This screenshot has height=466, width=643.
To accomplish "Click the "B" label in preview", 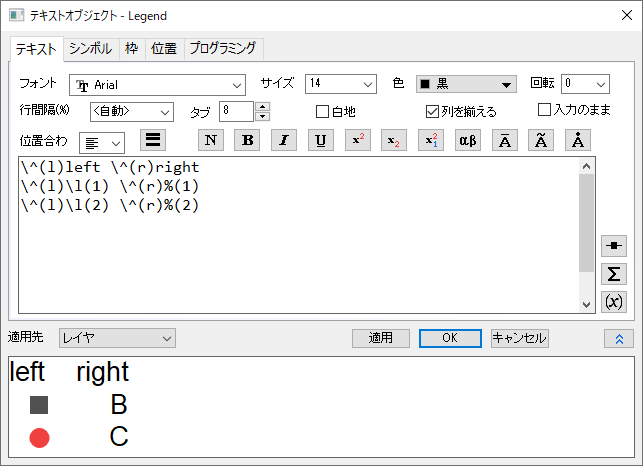I will click(x=119, y=405).
